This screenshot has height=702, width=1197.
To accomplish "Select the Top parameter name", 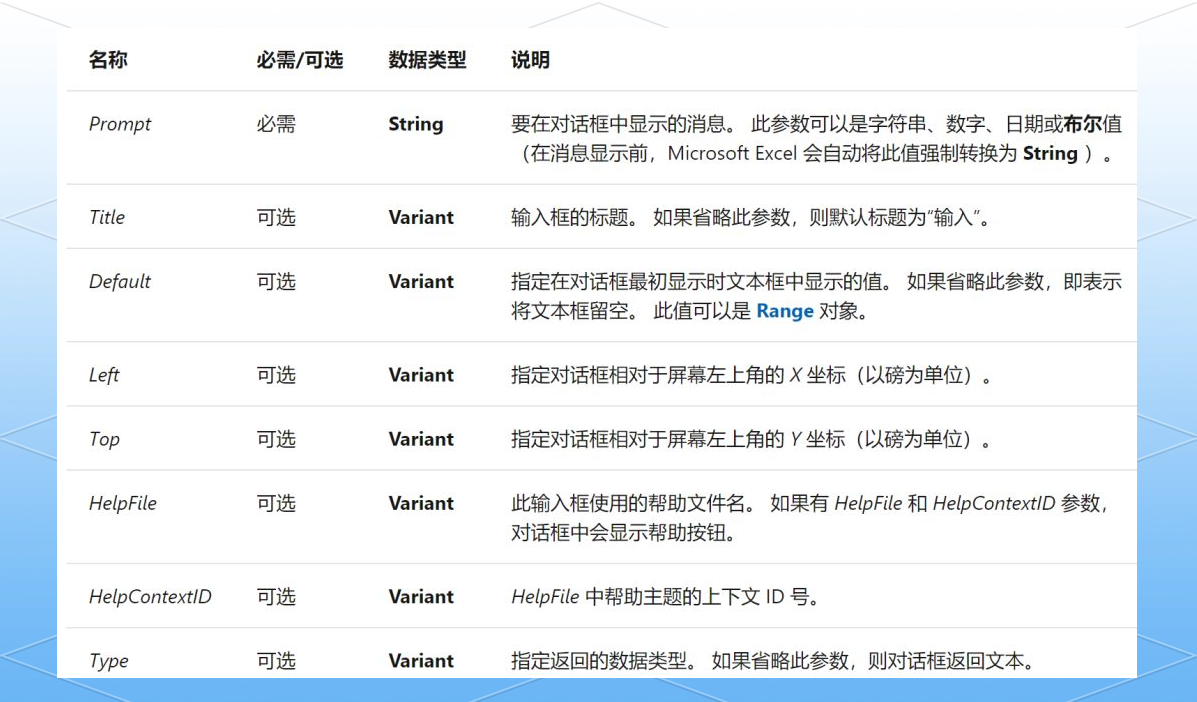I will (105, 440).
